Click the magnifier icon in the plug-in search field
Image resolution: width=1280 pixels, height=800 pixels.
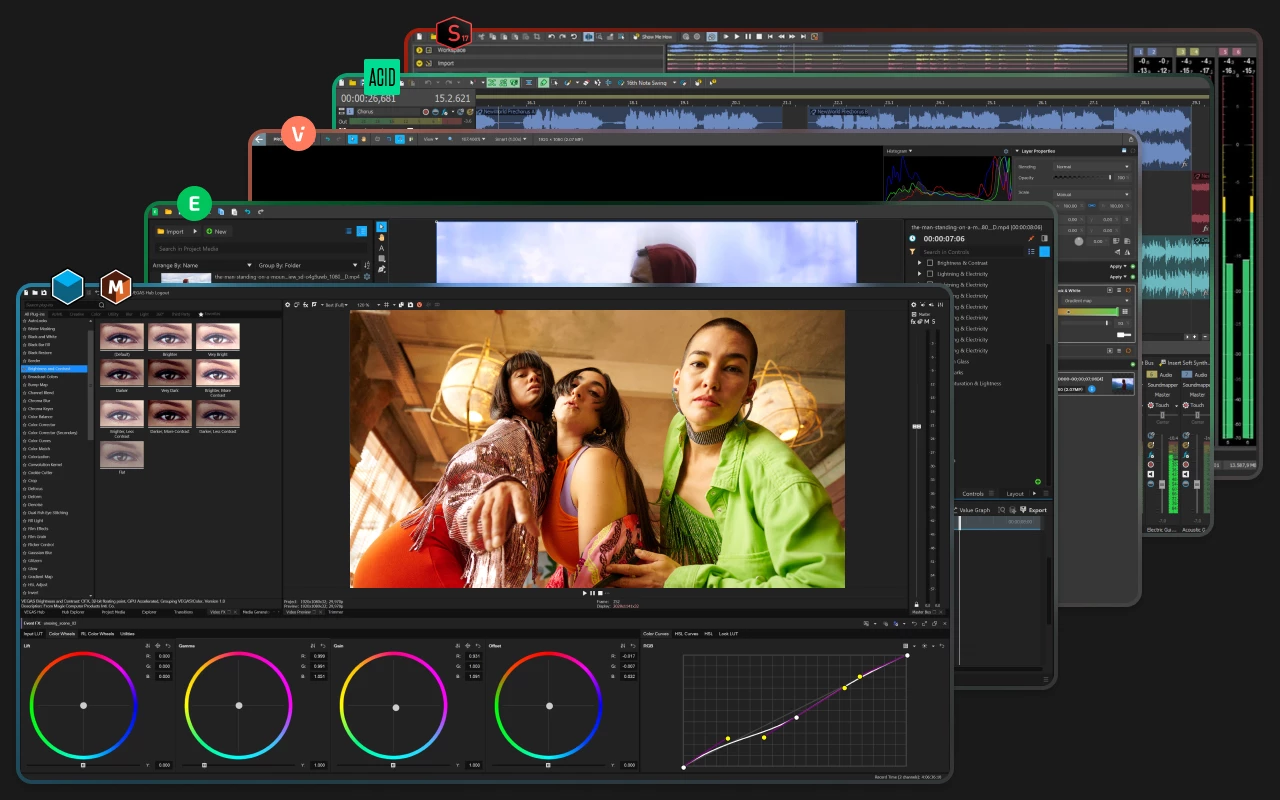[102, 305]
